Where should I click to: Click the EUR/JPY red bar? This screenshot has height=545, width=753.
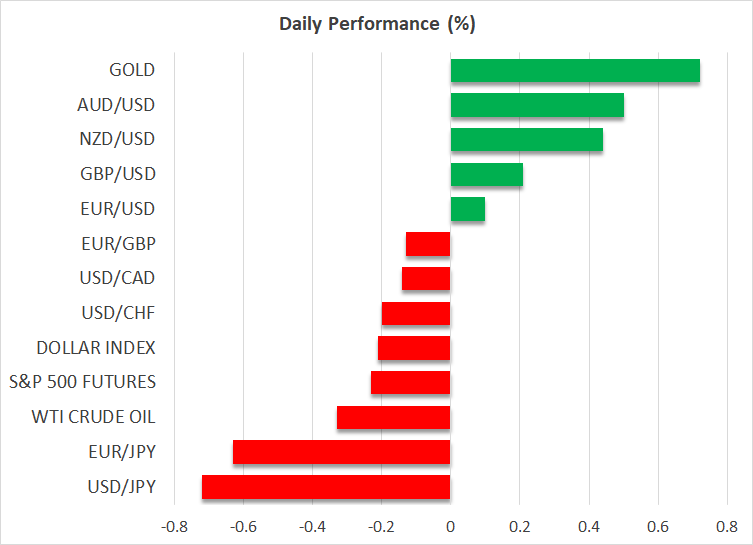[341, 452]
